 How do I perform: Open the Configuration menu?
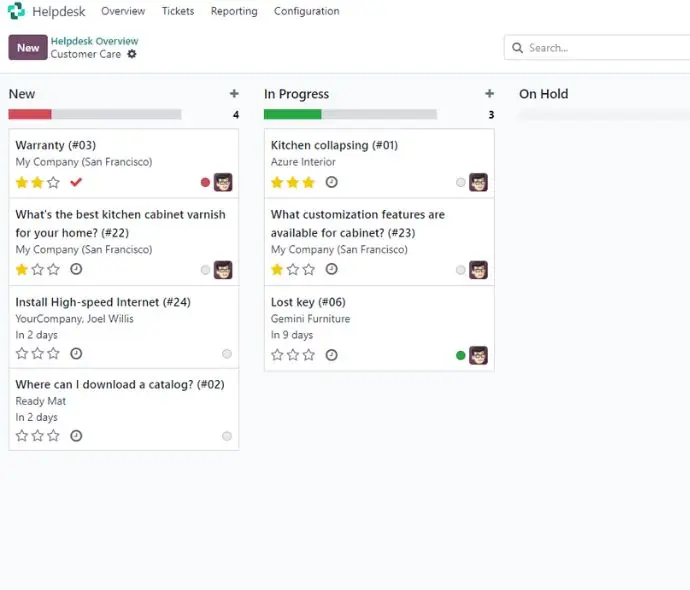(x=307, y=11)
